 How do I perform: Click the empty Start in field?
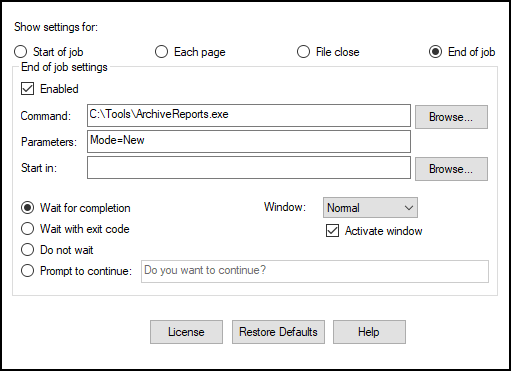tap(249, 167)
